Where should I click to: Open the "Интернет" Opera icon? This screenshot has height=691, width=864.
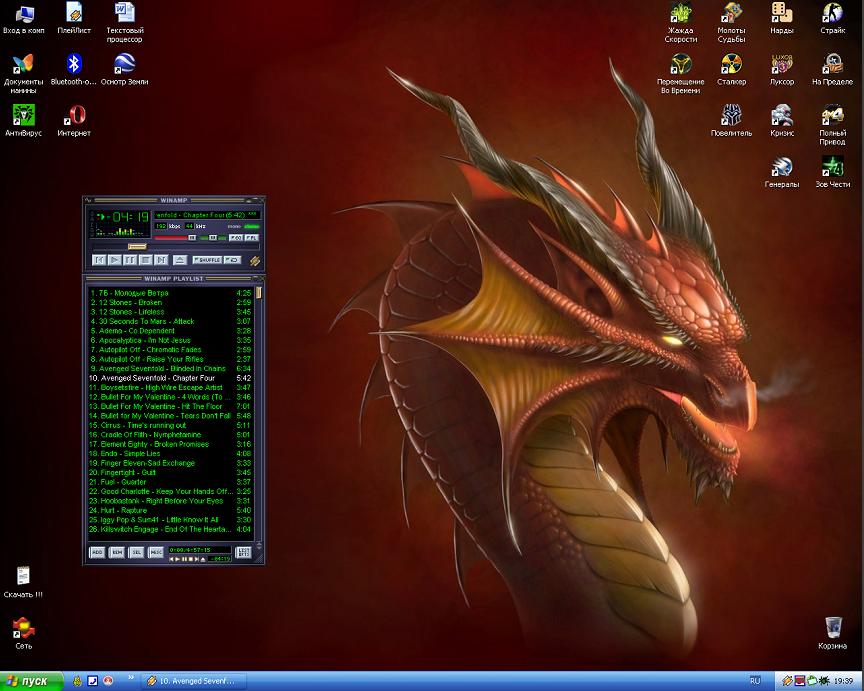point(74,121)
